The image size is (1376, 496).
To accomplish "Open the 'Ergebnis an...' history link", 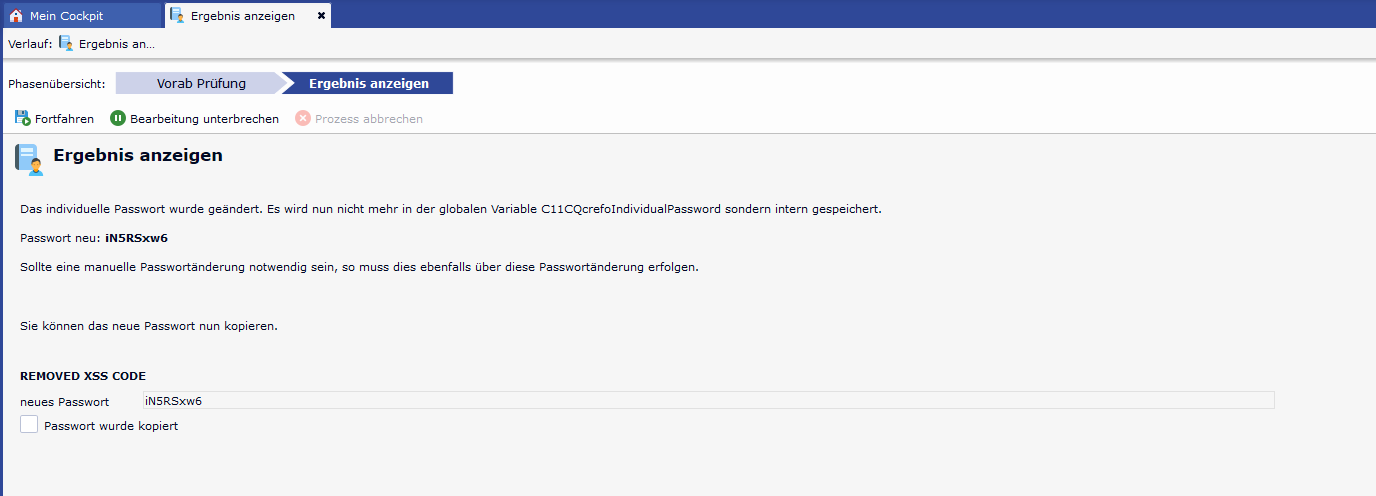I will 117,44.
